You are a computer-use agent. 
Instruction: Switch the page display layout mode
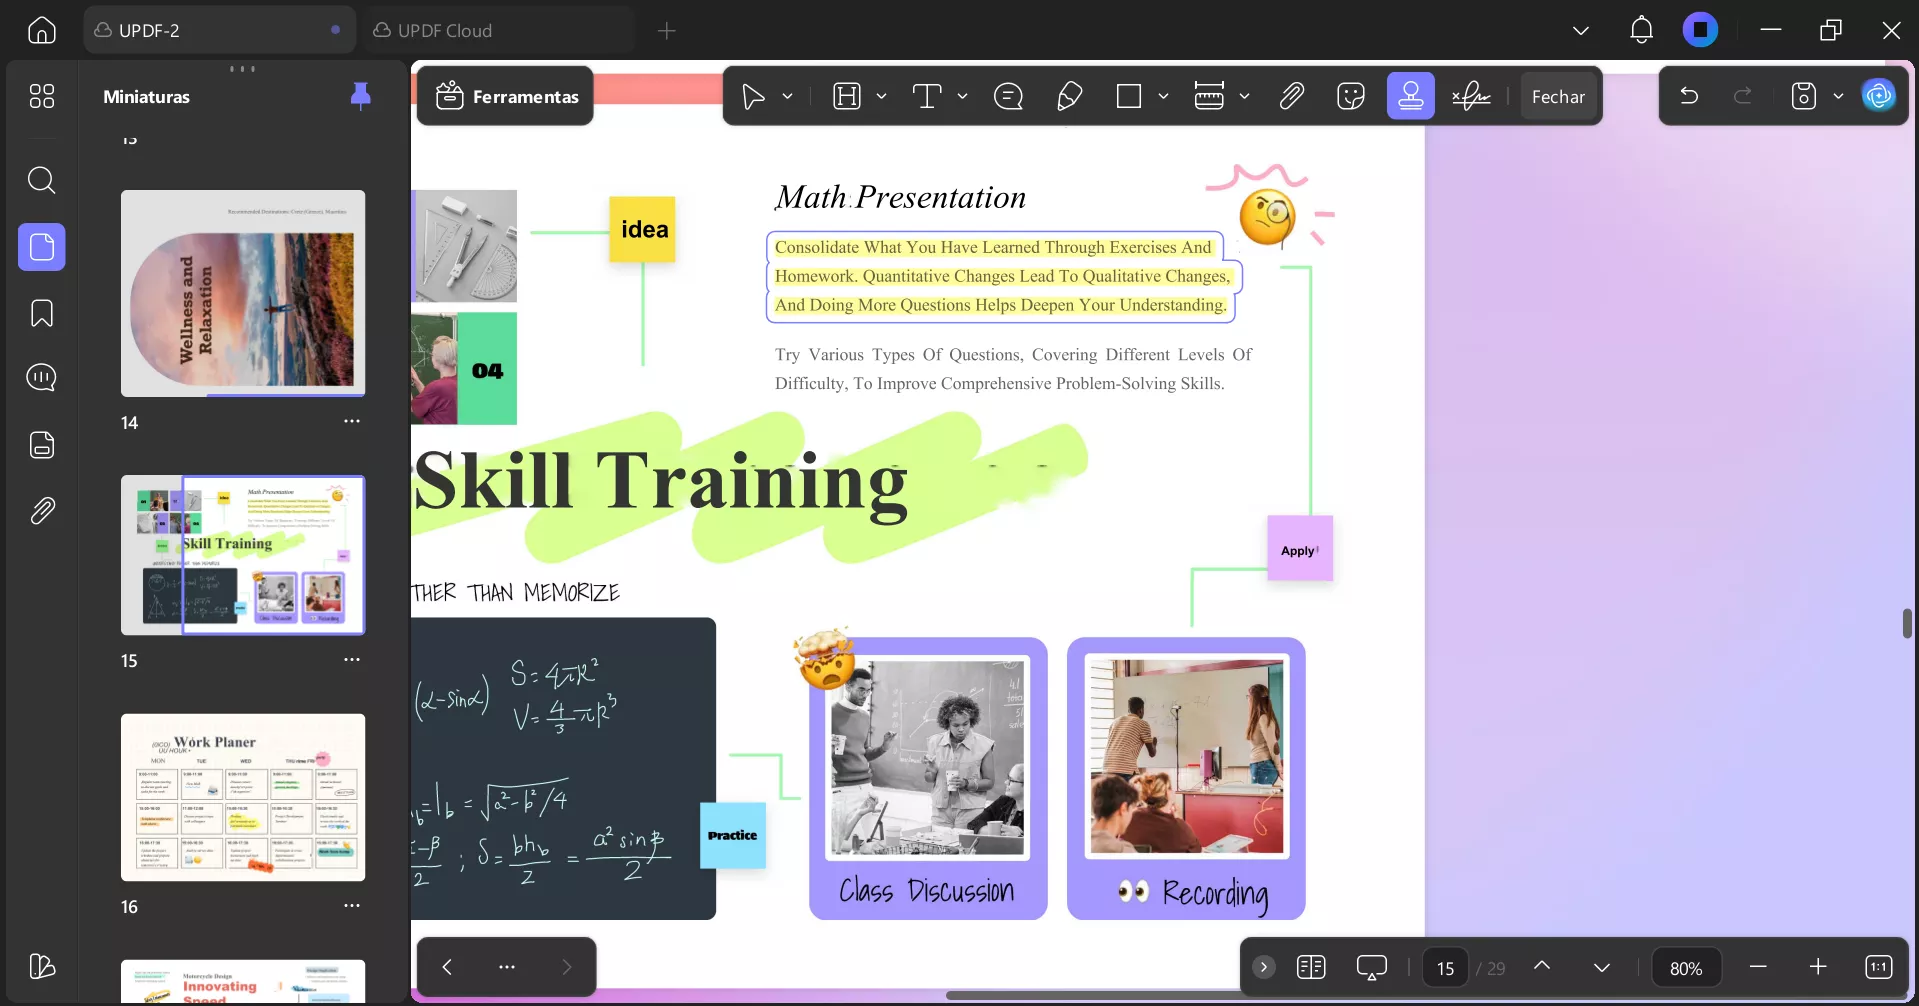pos(1311,967)
